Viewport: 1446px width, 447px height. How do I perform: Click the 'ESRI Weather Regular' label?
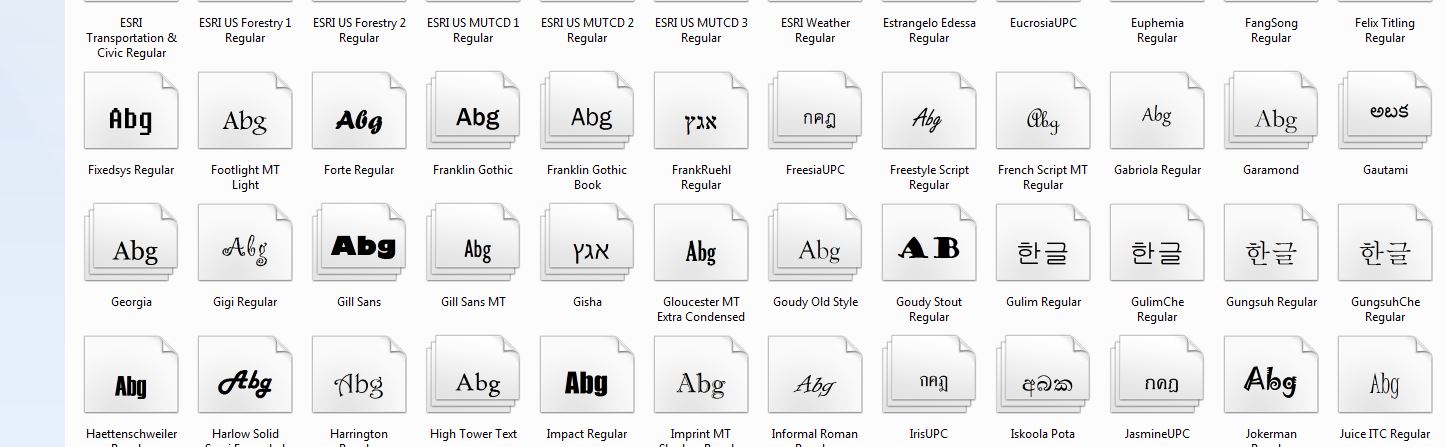click(815, 30)
